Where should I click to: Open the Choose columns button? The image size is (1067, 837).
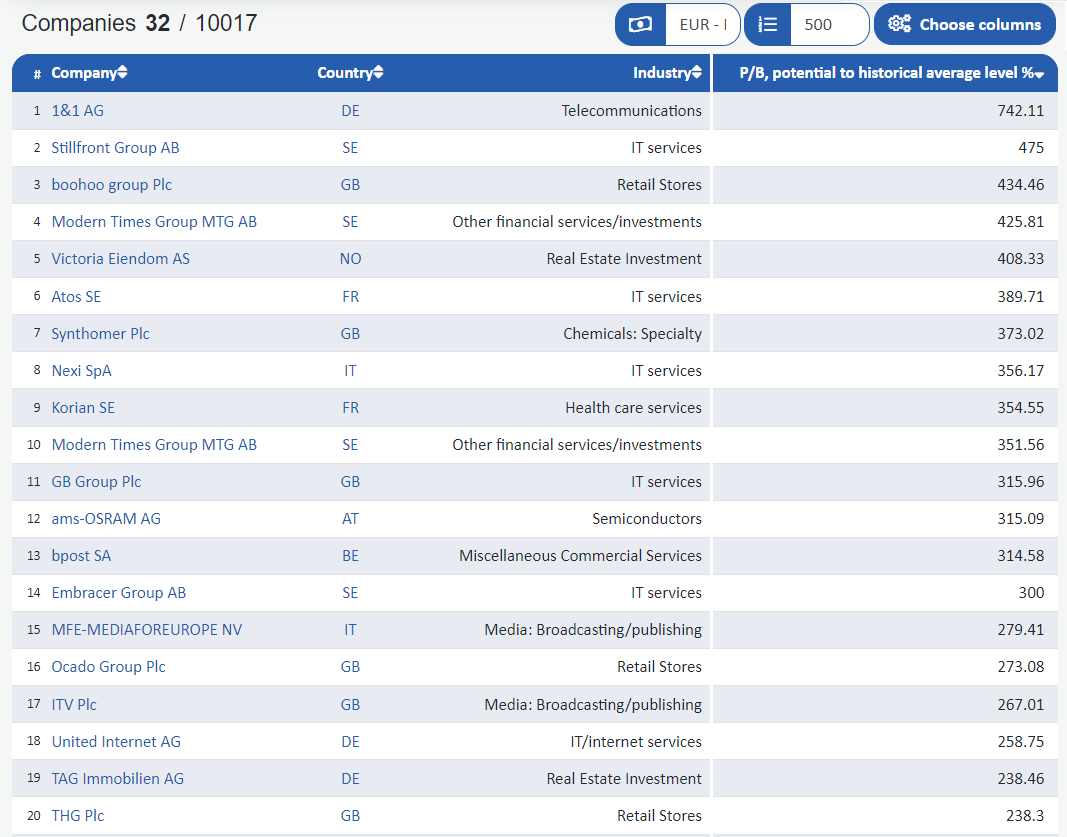click(964, 24)
